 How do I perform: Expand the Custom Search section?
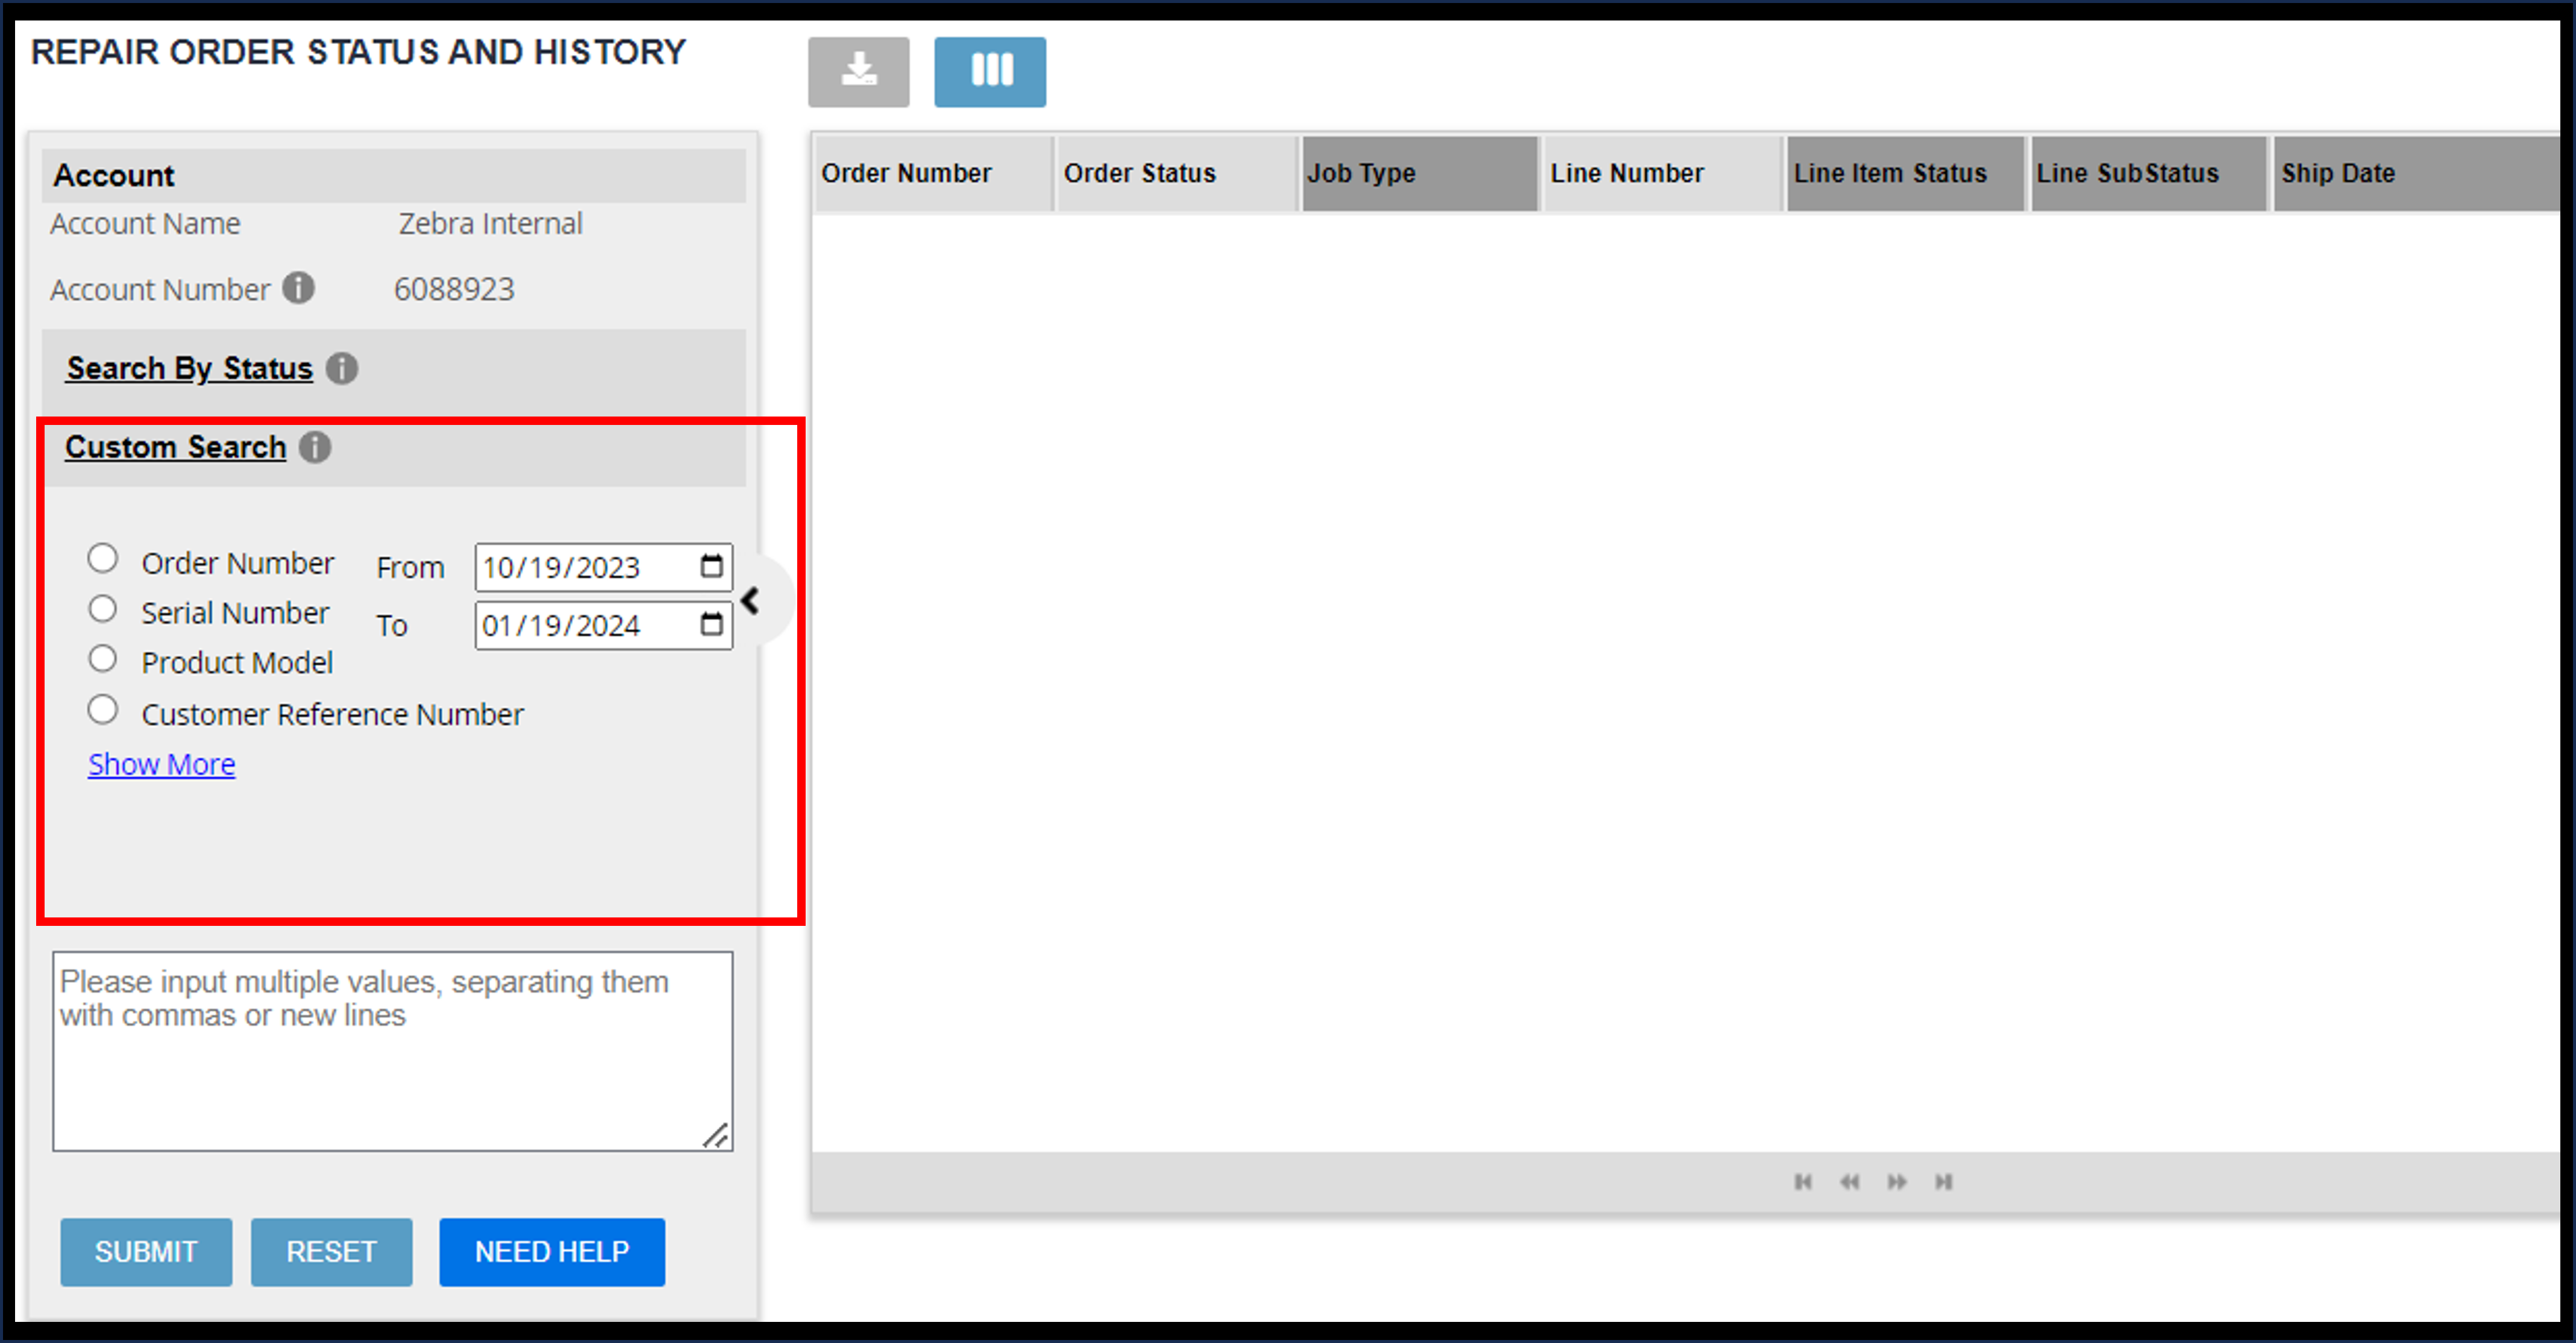click(x=176, y=447)
